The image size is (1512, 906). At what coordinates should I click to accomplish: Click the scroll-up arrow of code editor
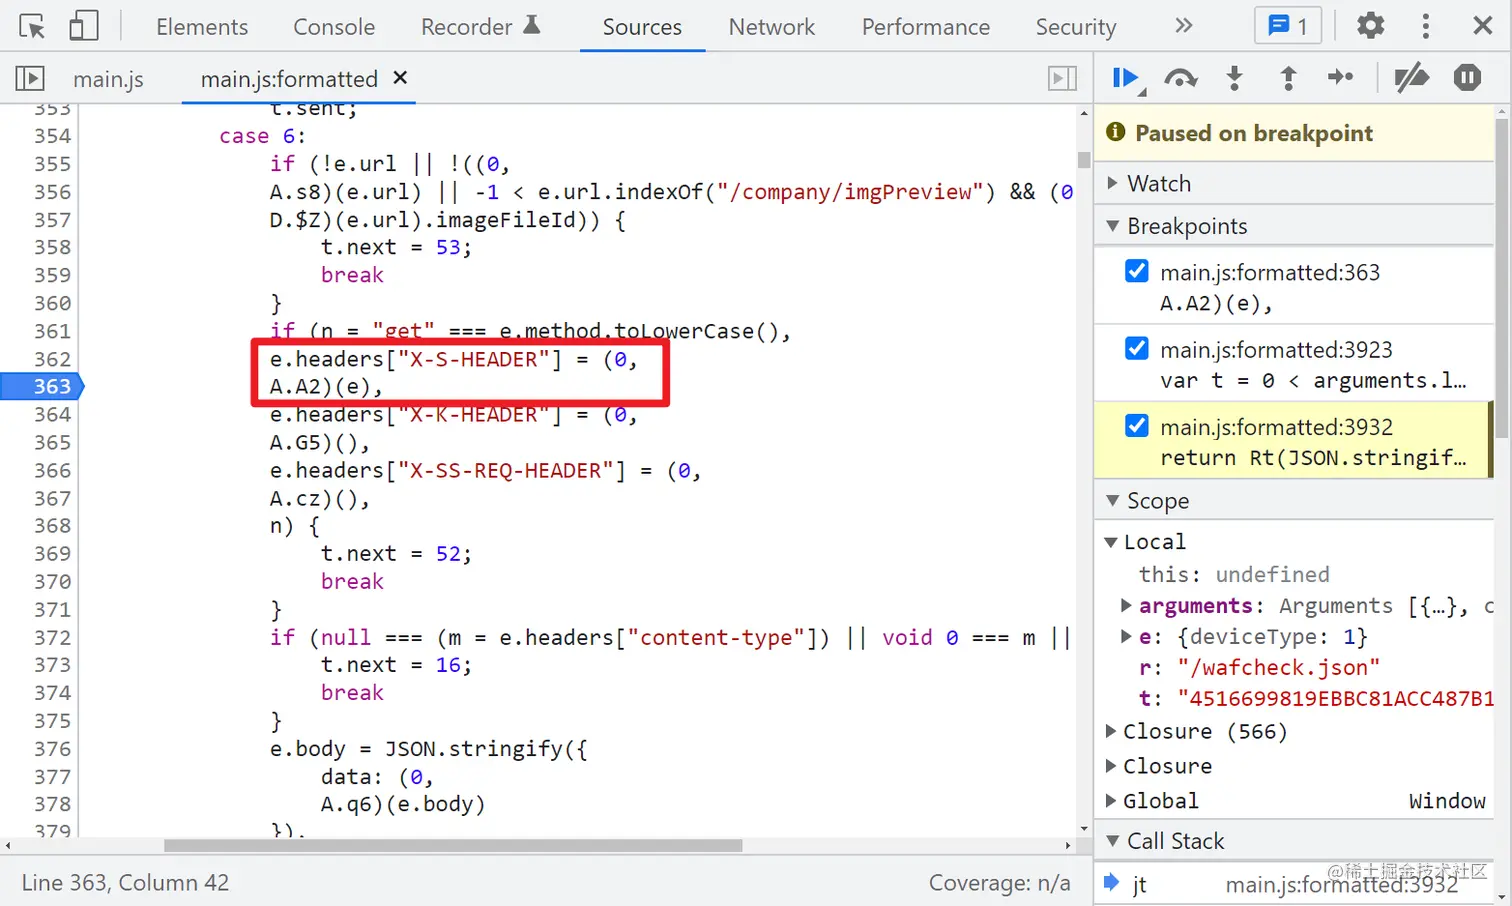(x=1084, y=113)
